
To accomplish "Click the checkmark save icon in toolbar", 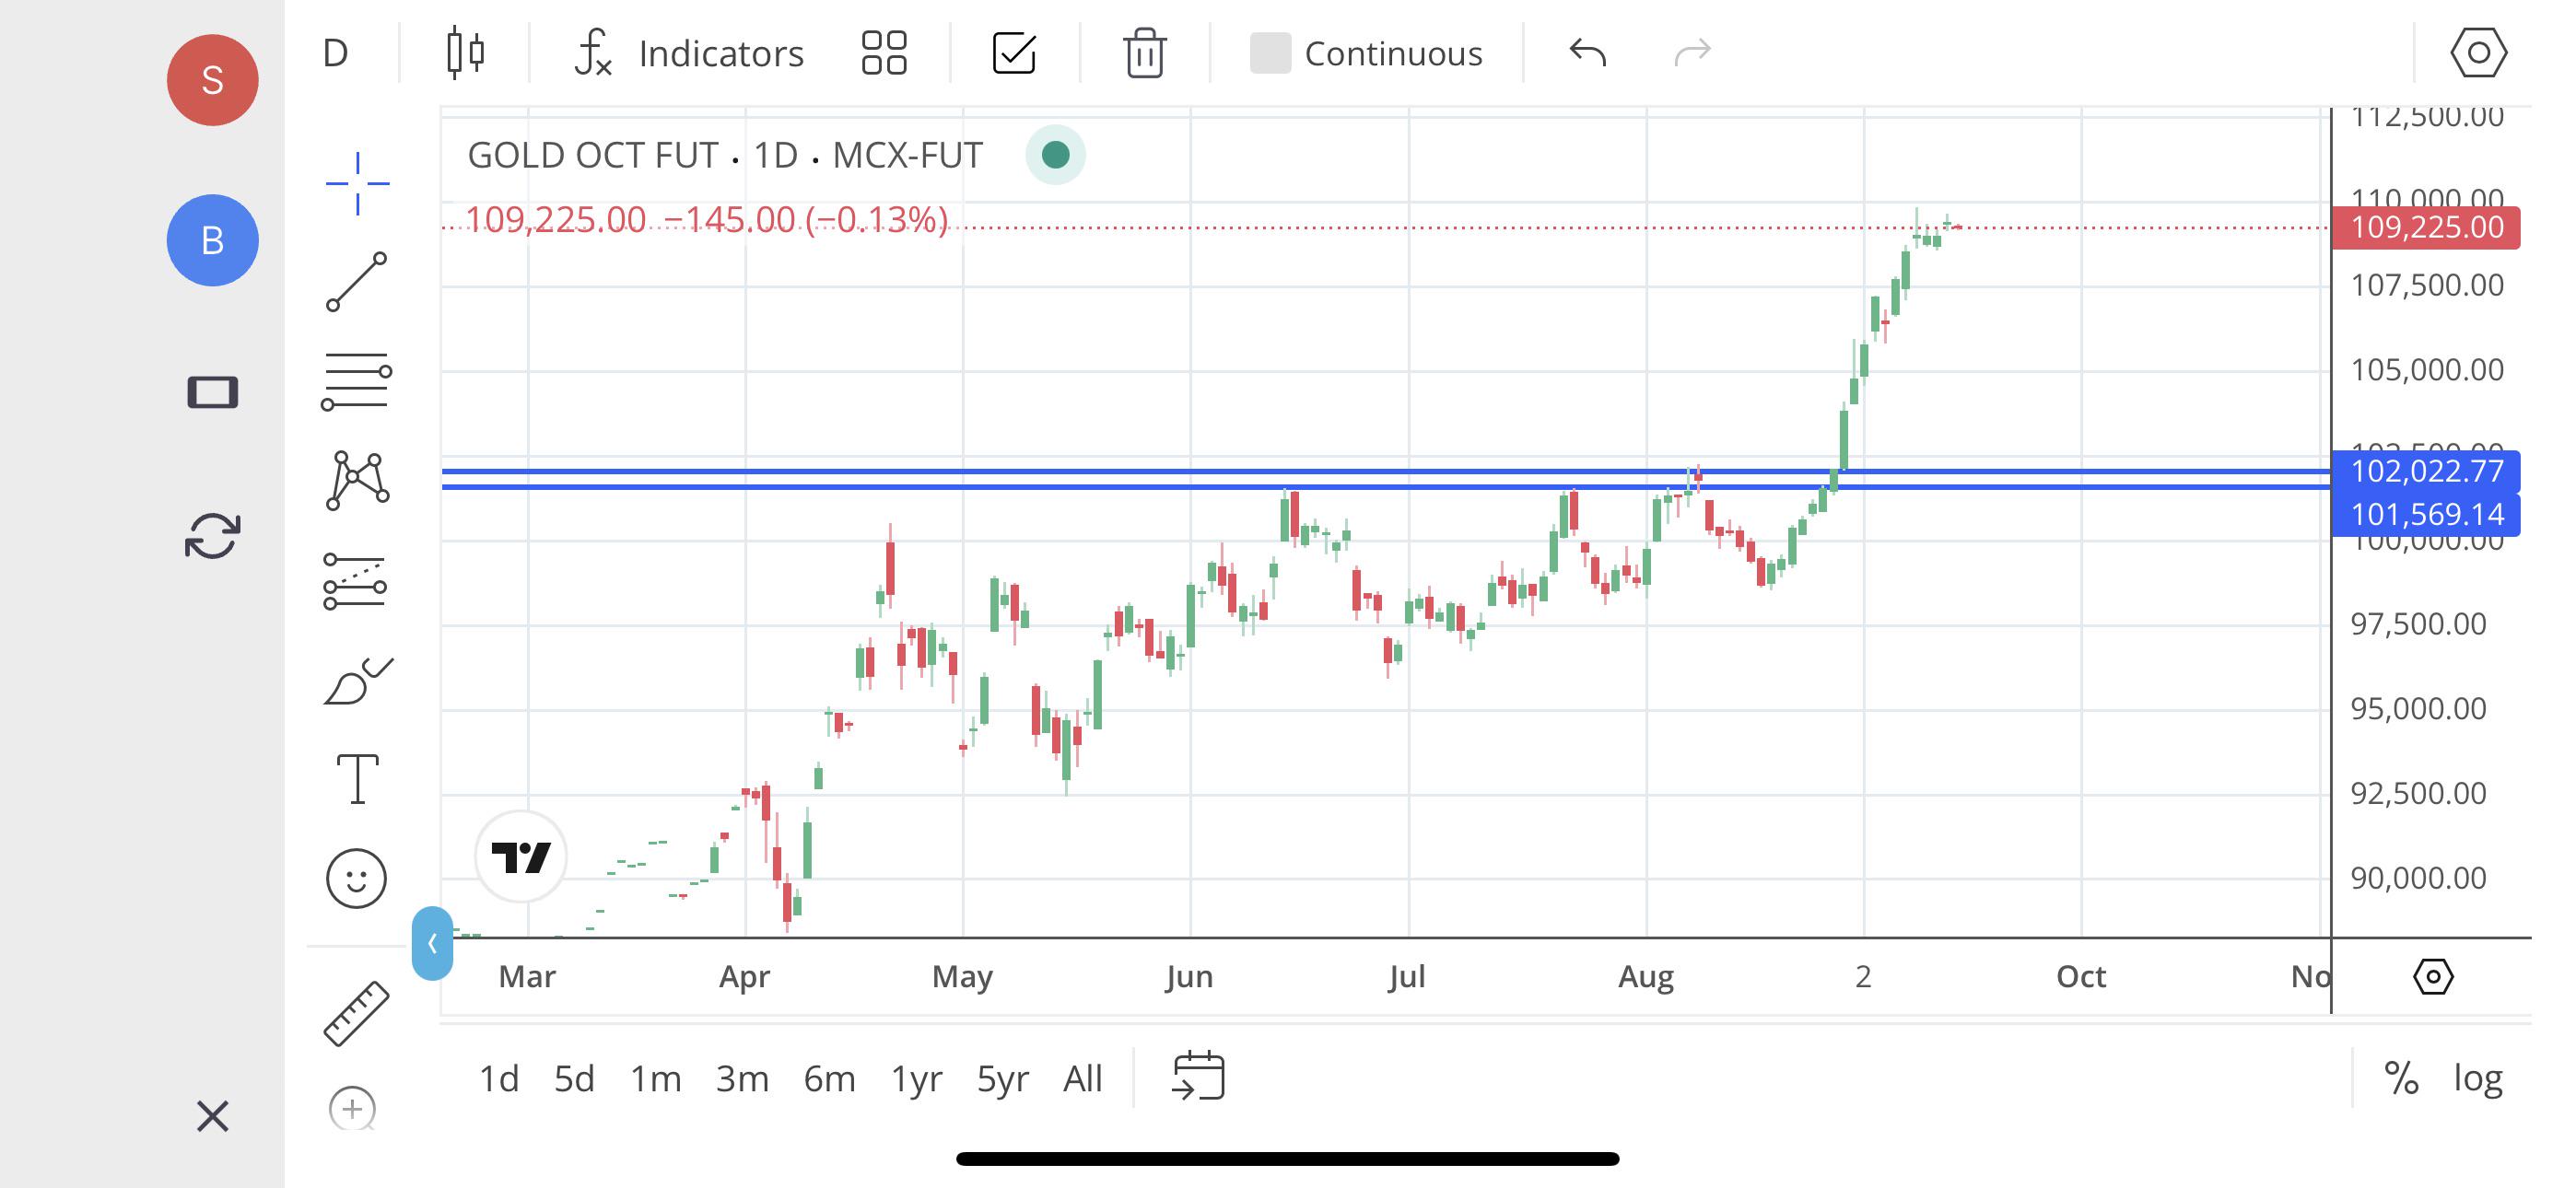I will click(x=1014, y=53).
